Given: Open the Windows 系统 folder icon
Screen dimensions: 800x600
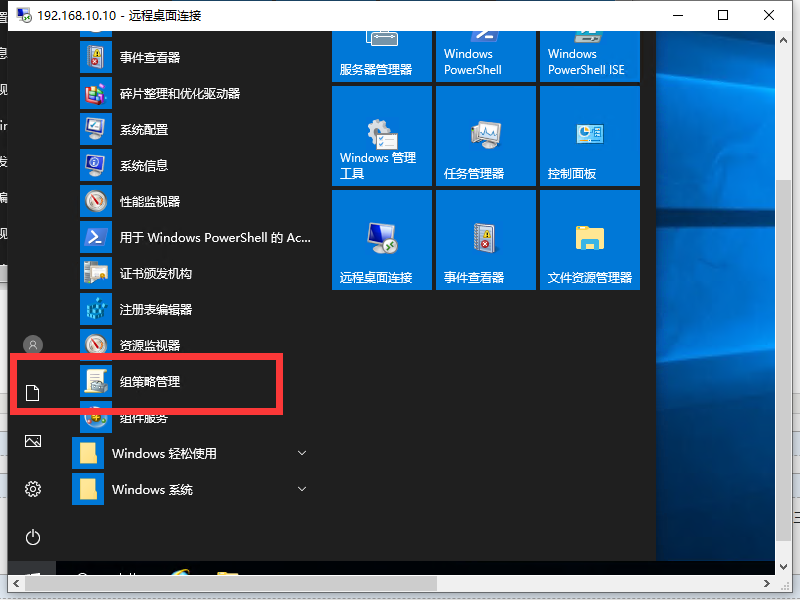Looking at the screenshot, I should 88,489.
